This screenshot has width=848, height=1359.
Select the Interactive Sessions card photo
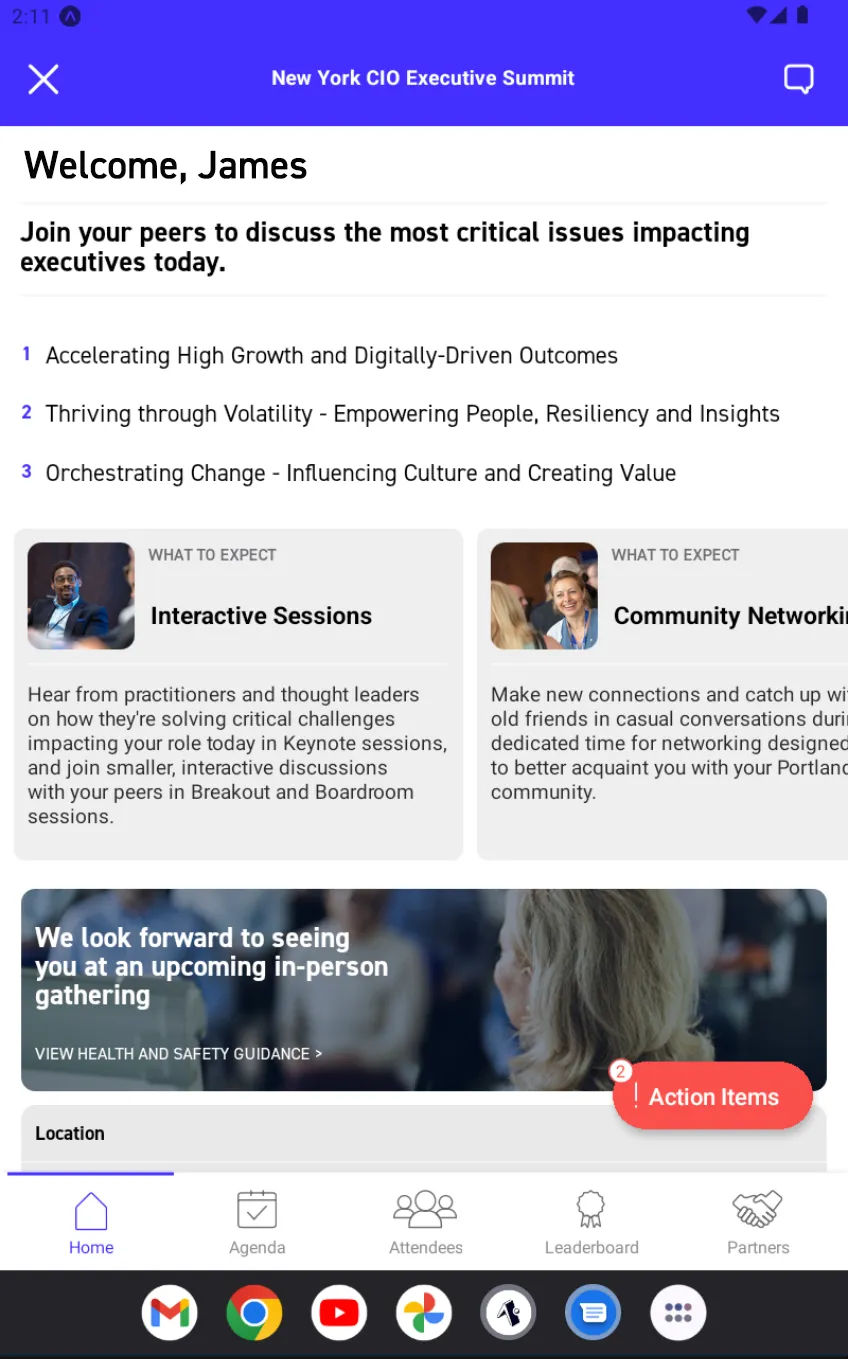coord(81,596)
